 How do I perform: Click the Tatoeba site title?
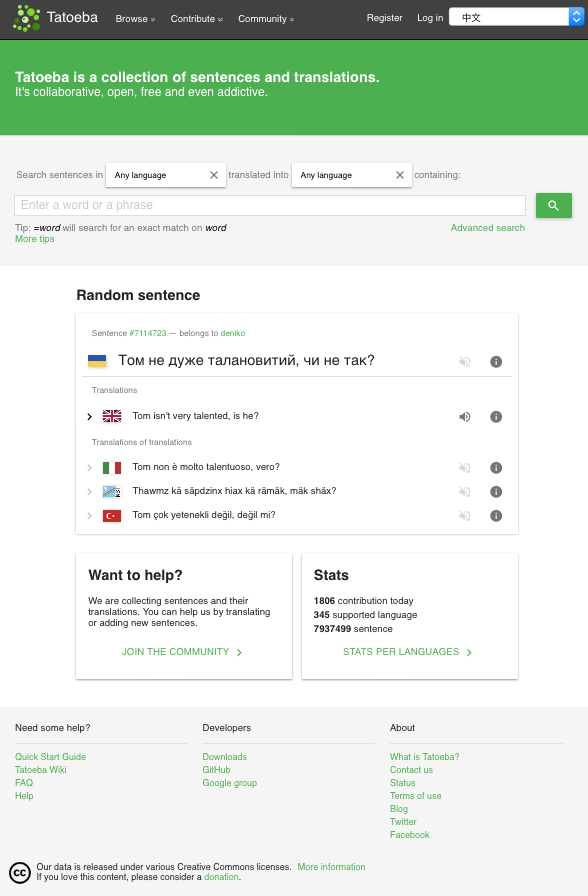tap(73, 18)
